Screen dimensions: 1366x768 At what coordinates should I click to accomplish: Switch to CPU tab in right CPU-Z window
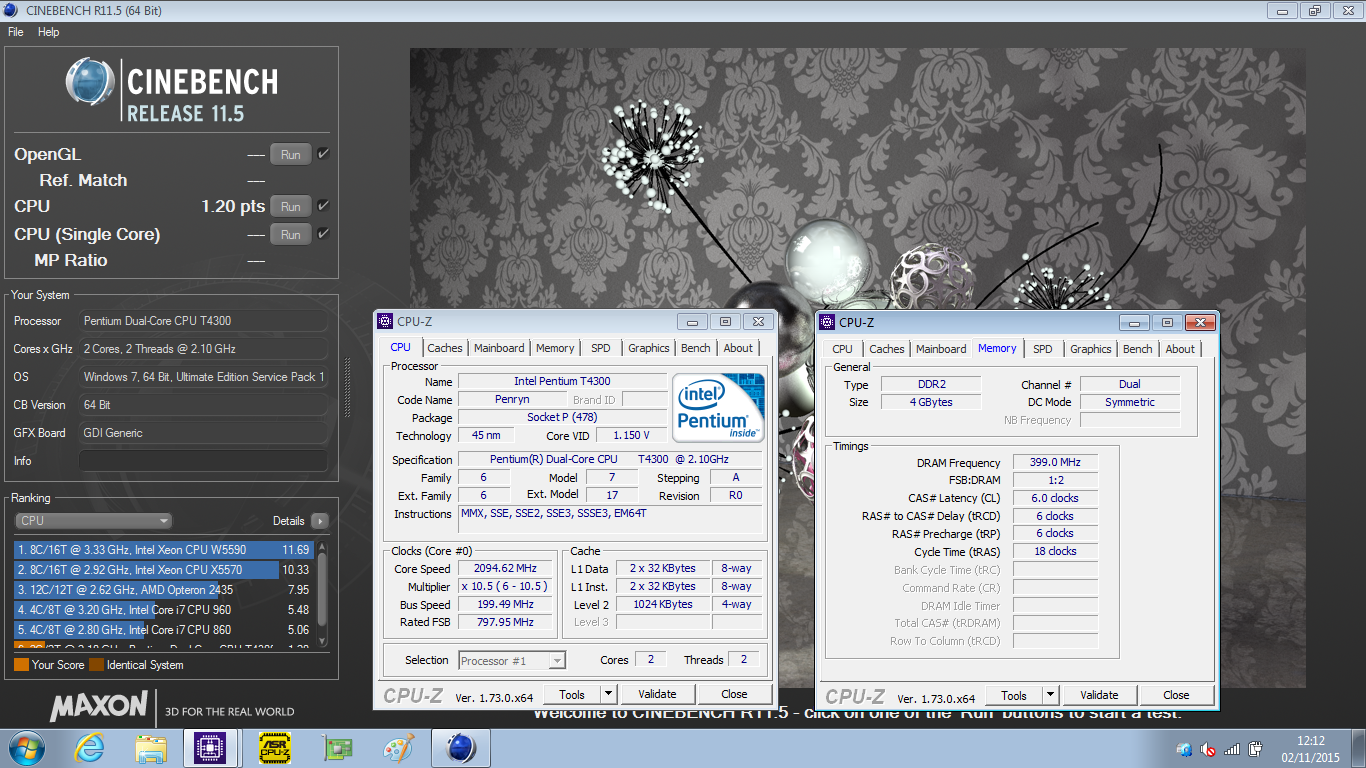(x=843, y=349)
